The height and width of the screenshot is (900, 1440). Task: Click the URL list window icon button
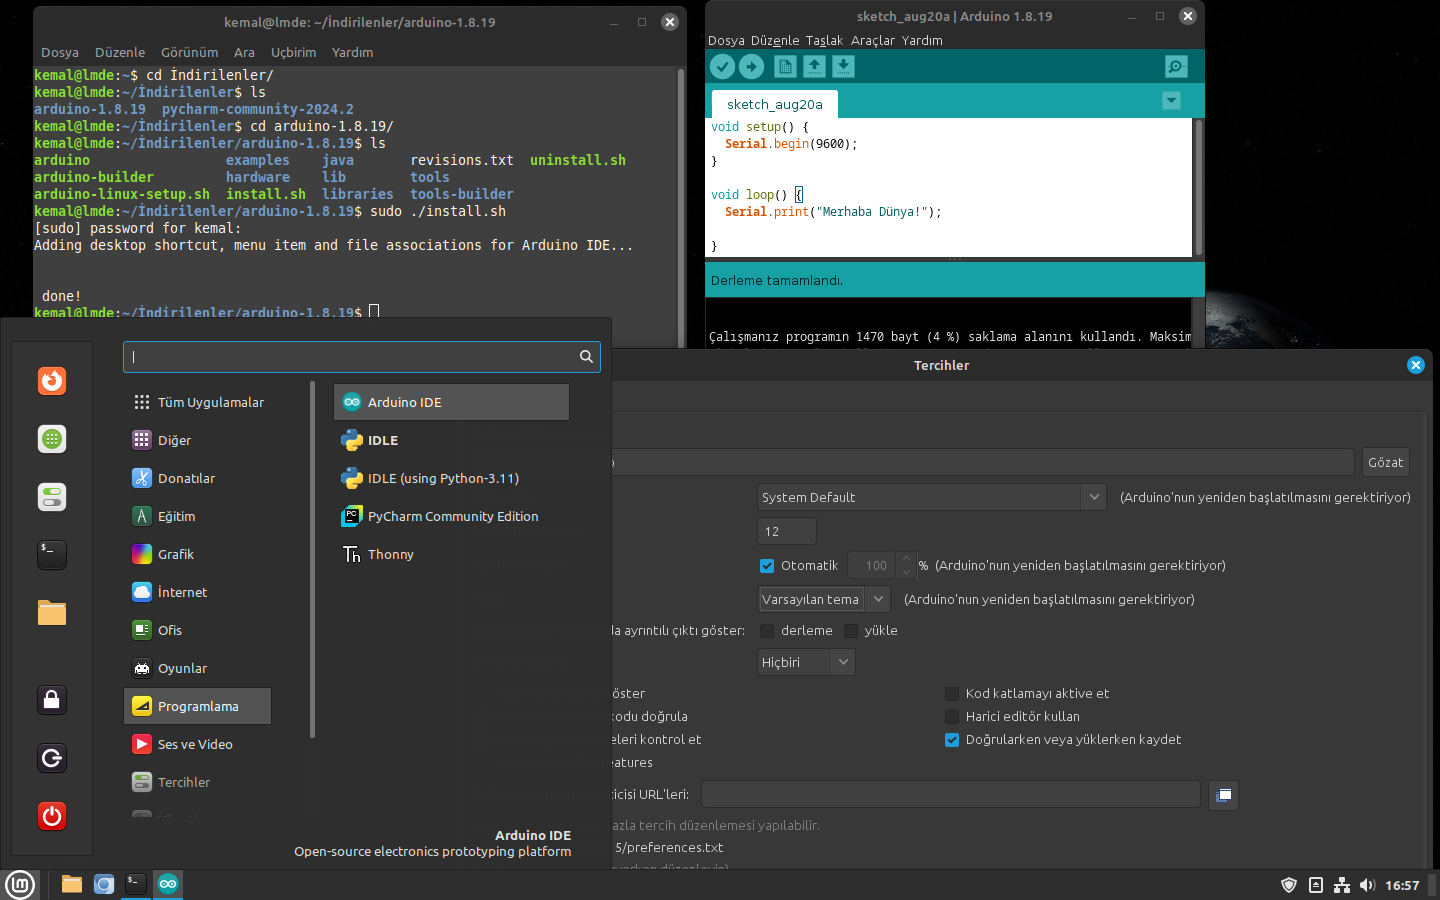[1224, 795]
